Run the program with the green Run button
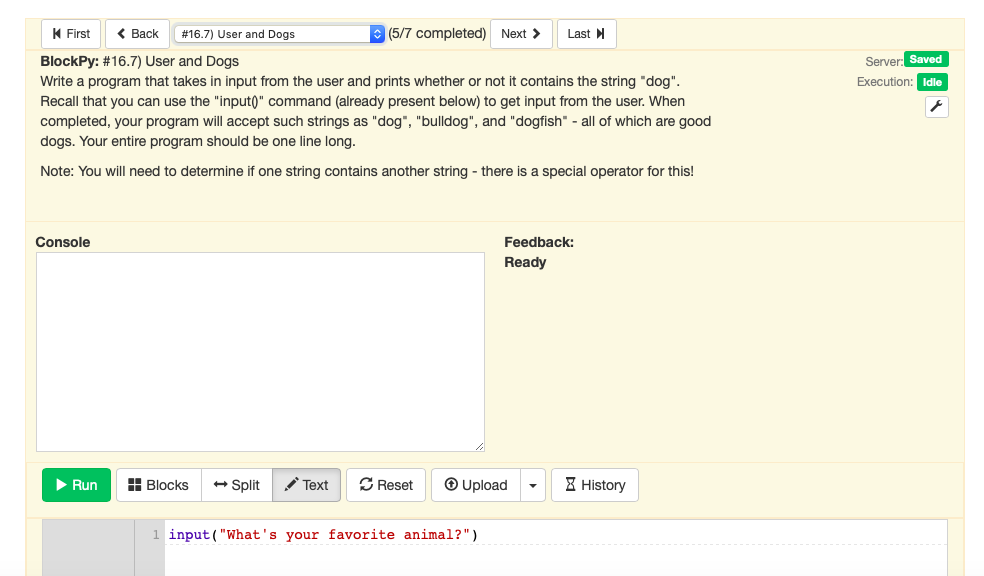The height and width of the screenshot is (576, 984). point(77,485)
